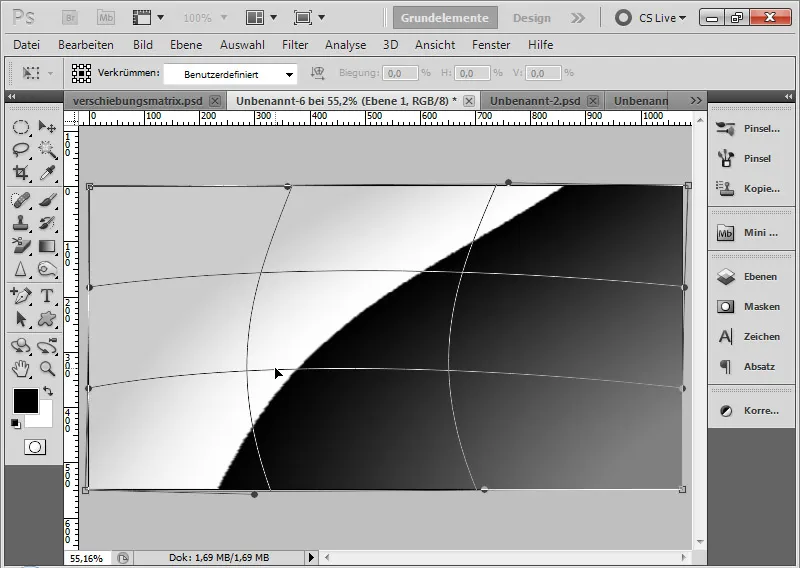Viewport: 800px width, 568px height.
Task: Expand the toolbox to two columns
Action: 11,96
